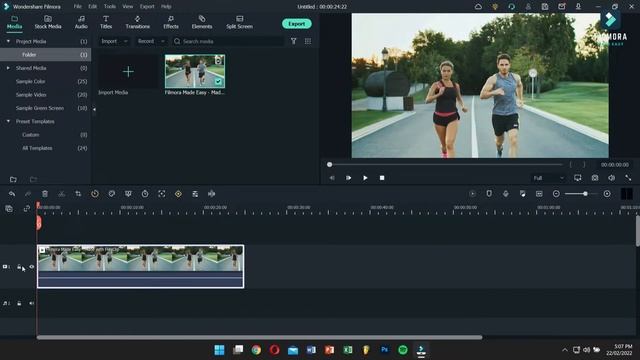Add a marker using the marker icon
640x360 pixels.
tap(489, 194)
